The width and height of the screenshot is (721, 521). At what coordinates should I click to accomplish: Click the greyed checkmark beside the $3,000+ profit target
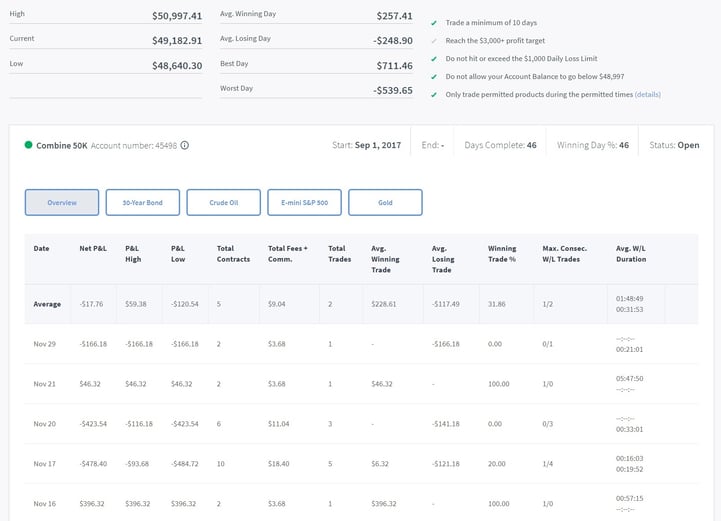(x=433, y=40)
